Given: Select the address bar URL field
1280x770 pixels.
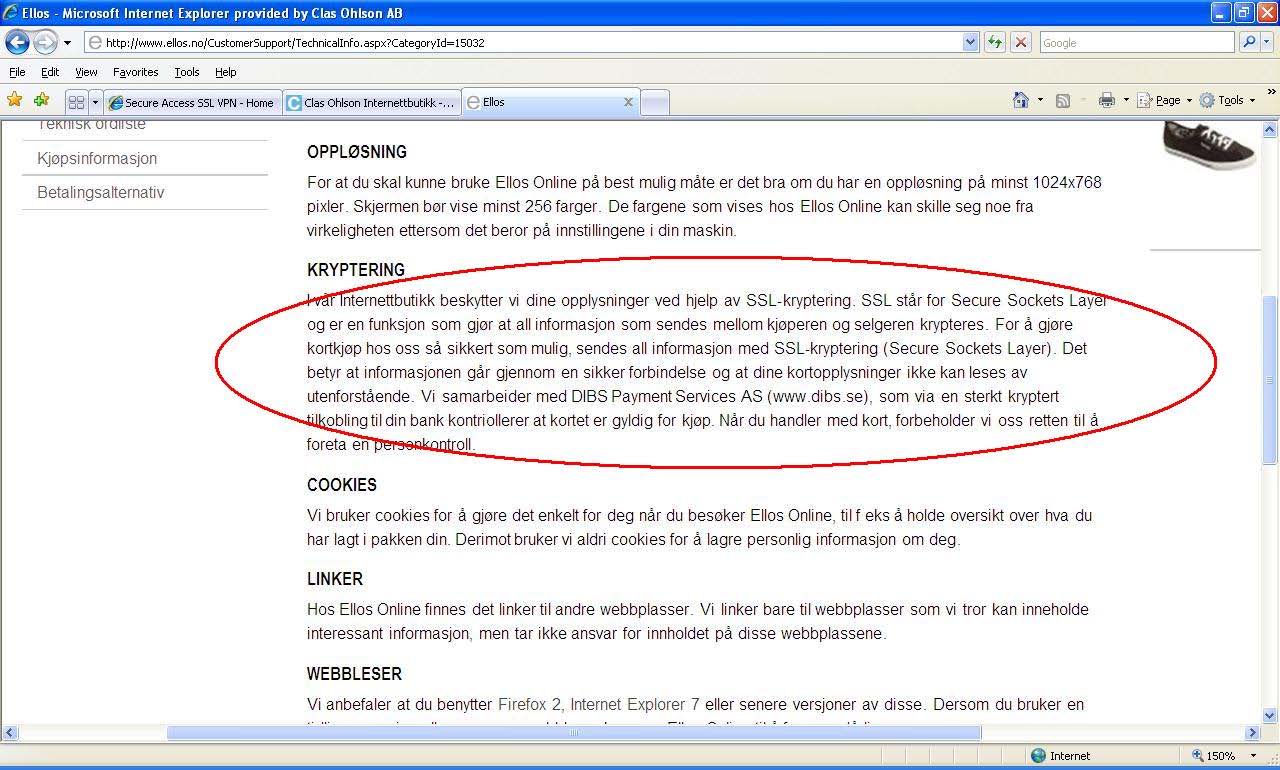Looking at the screenshot, I should [x=523, y=43].
